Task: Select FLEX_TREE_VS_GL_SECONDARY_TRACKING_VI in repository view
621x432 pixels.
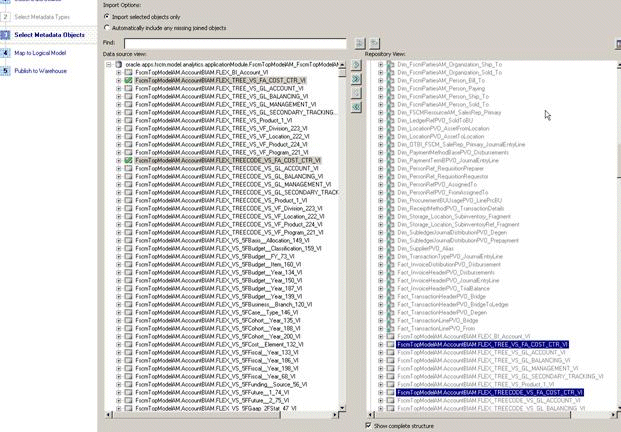Action: point(501,377)
